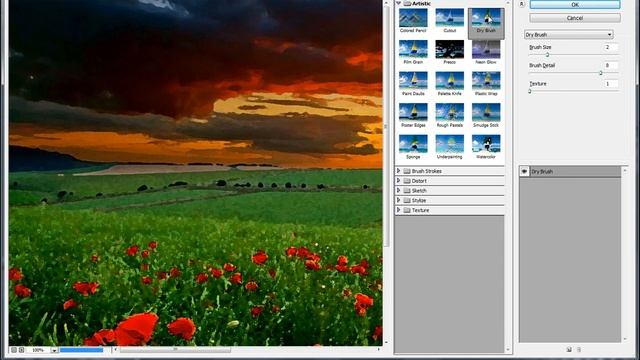Image resolution: width=640 pixels, height=360 pixels.
Task: Add a new effect layer icon
Action: [x=569, y=349]
